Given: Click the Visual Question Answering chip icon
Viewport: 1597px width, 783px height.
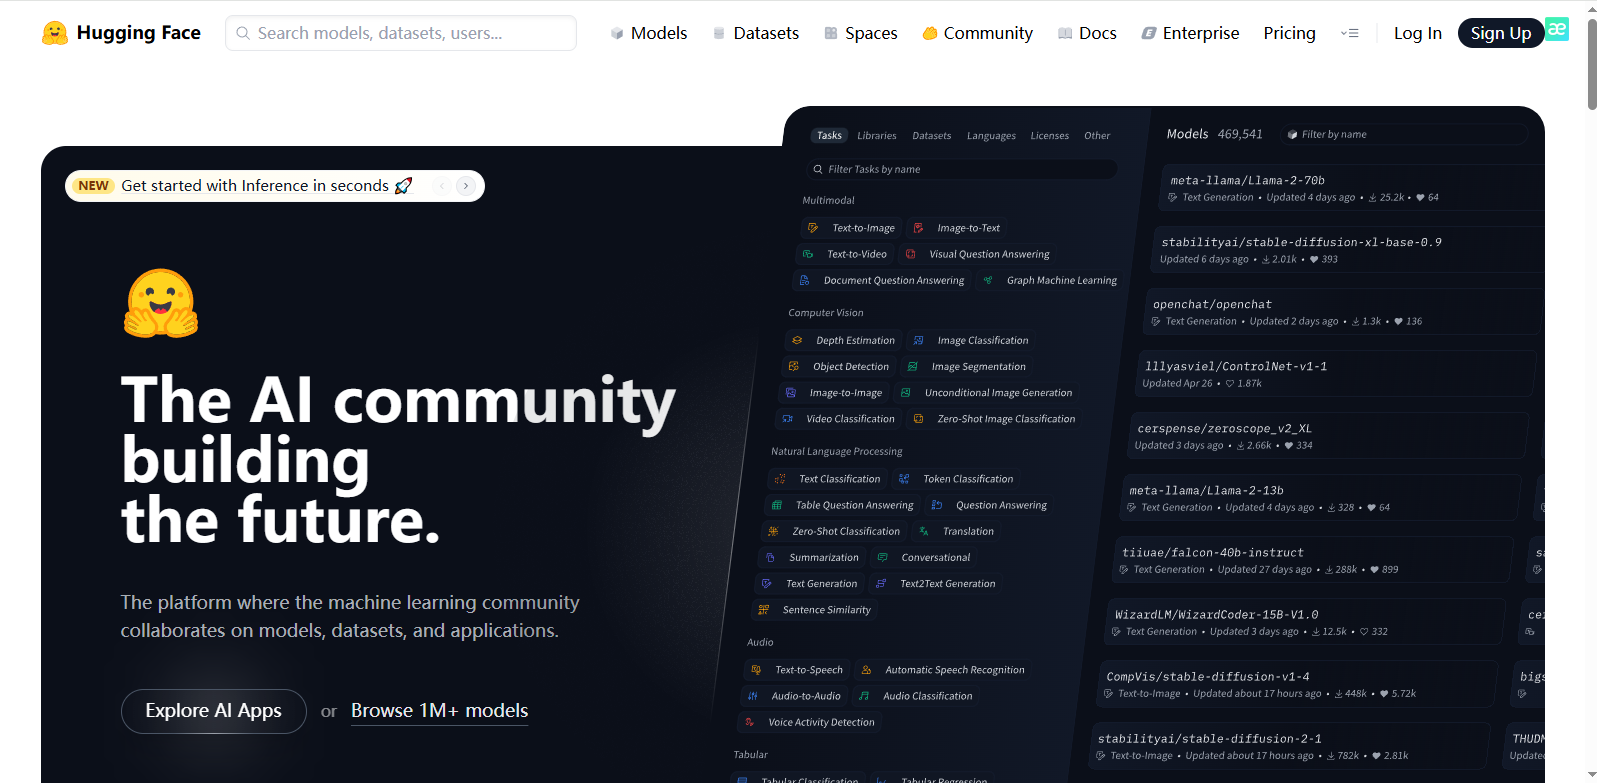Looking at the screenshot, I should click(910, 254).
